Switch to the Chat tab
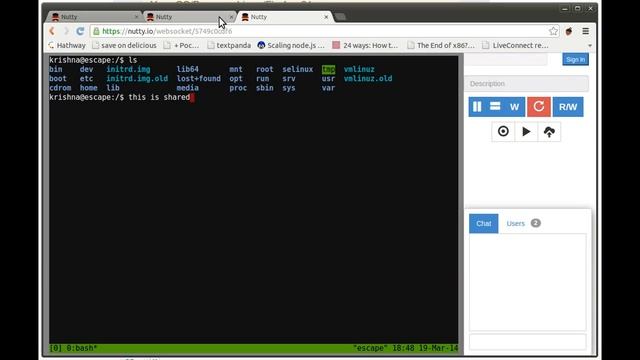 pyautogui.click(x=484, y=224)
